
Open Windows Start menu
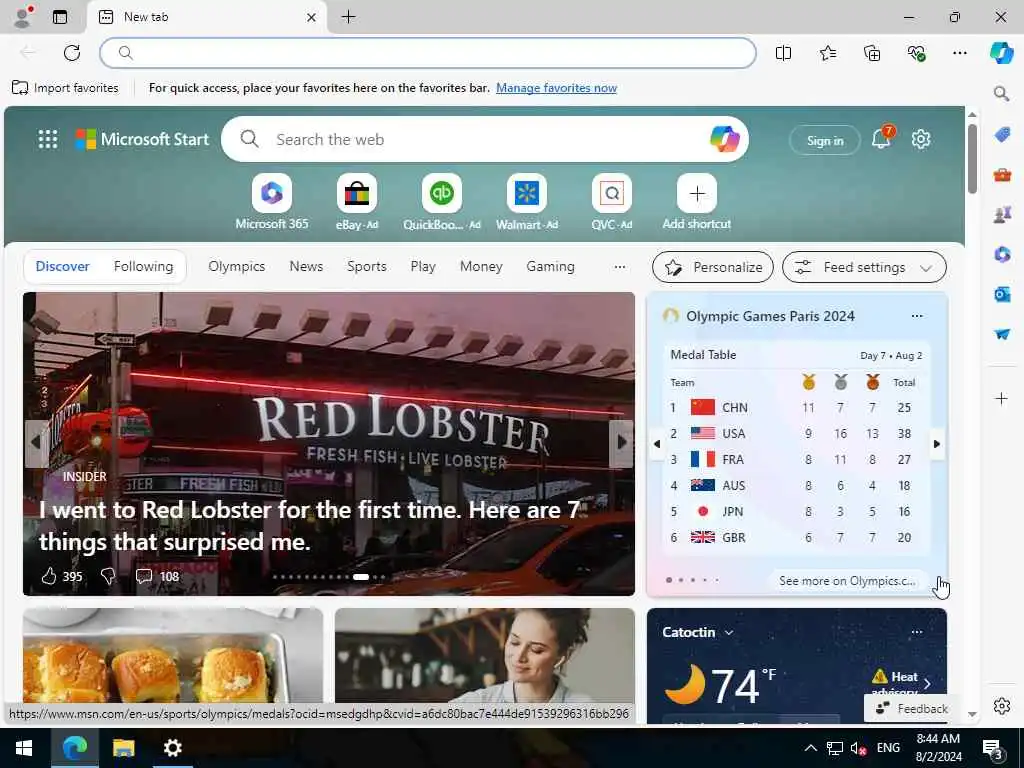click(x=24, y=748)
